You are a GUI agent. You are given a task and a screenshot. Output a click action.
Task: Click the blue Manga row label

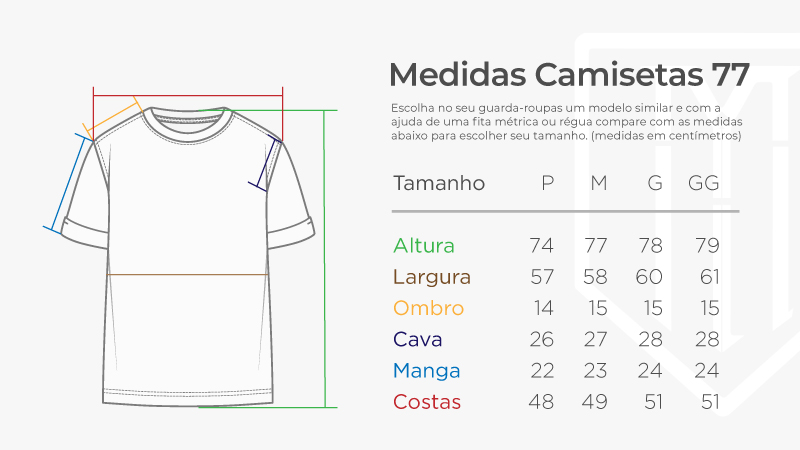[x=427, y=371]
